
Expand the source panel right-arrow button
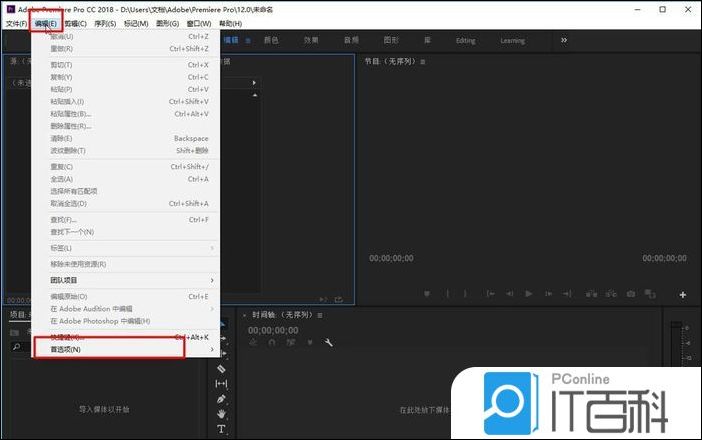click(x=254, y=83)
